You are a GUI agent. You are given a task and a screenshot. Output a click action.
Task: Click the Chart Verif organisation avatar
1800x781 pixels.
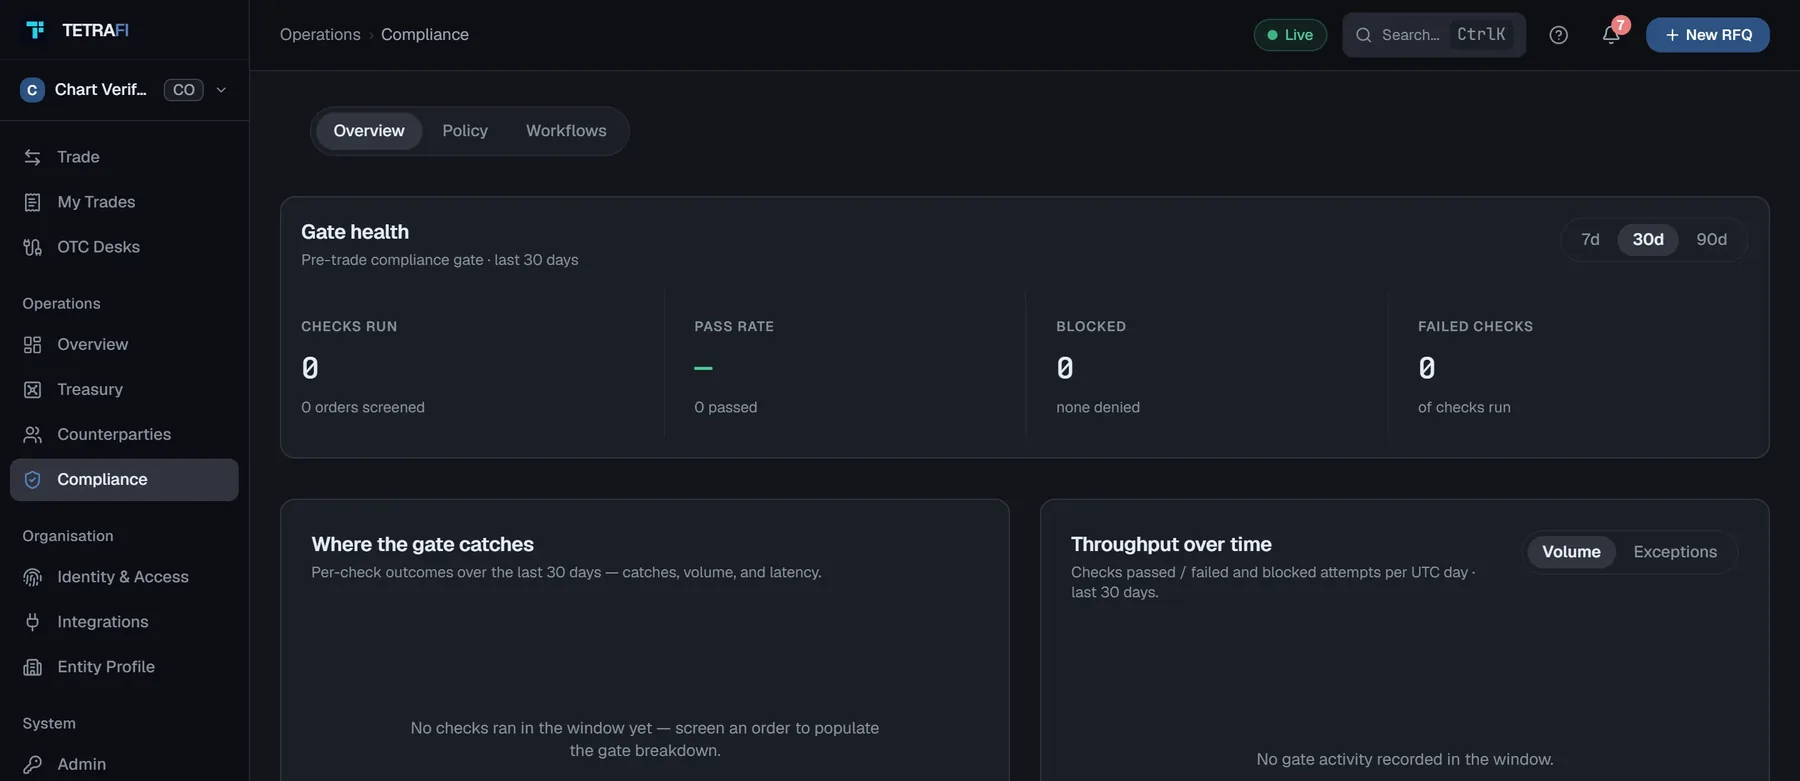point(32,90)
